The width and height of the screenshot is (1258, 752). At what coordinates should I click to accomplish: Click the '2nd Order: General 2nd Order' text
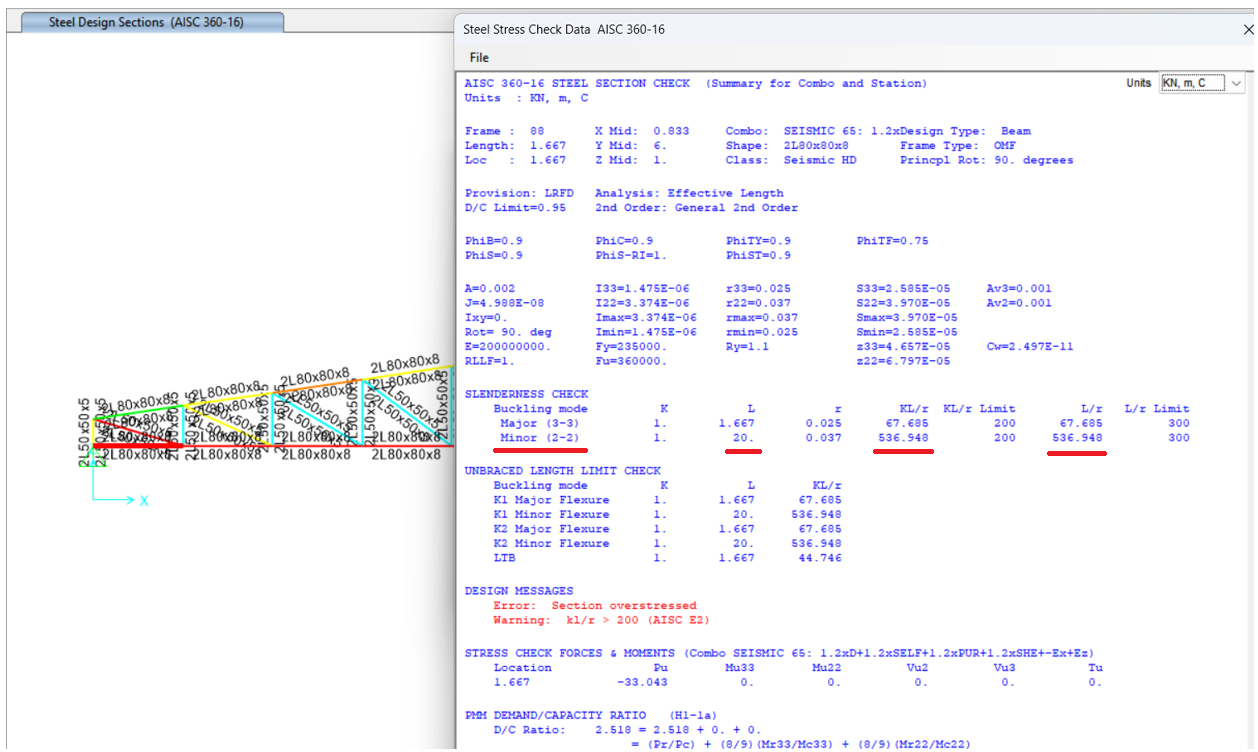[x=697, y=208]
